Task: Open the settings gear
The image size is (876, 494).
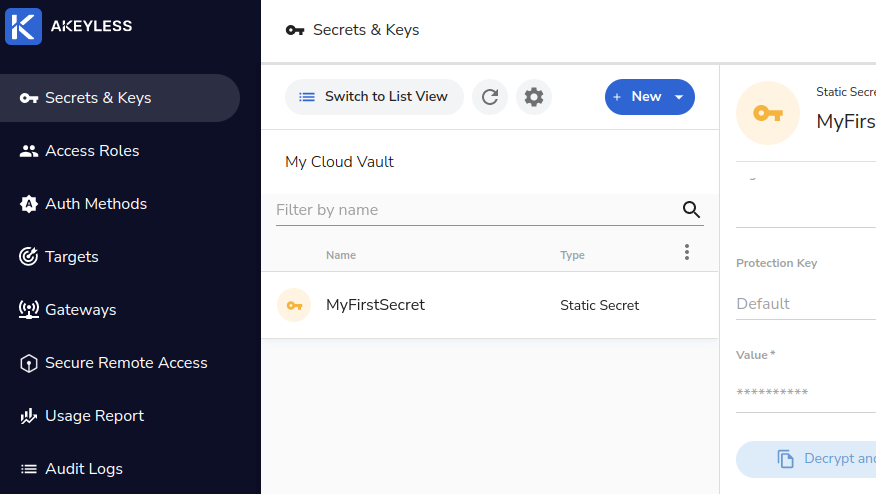Action: click(x=534, y=97)
